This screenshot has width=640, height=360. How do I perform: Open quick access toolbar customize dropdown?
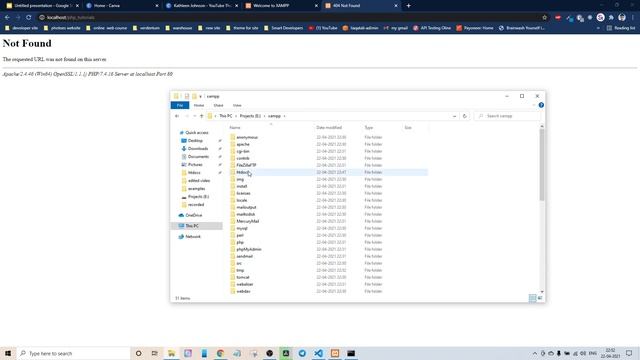[x=200, y=96]
